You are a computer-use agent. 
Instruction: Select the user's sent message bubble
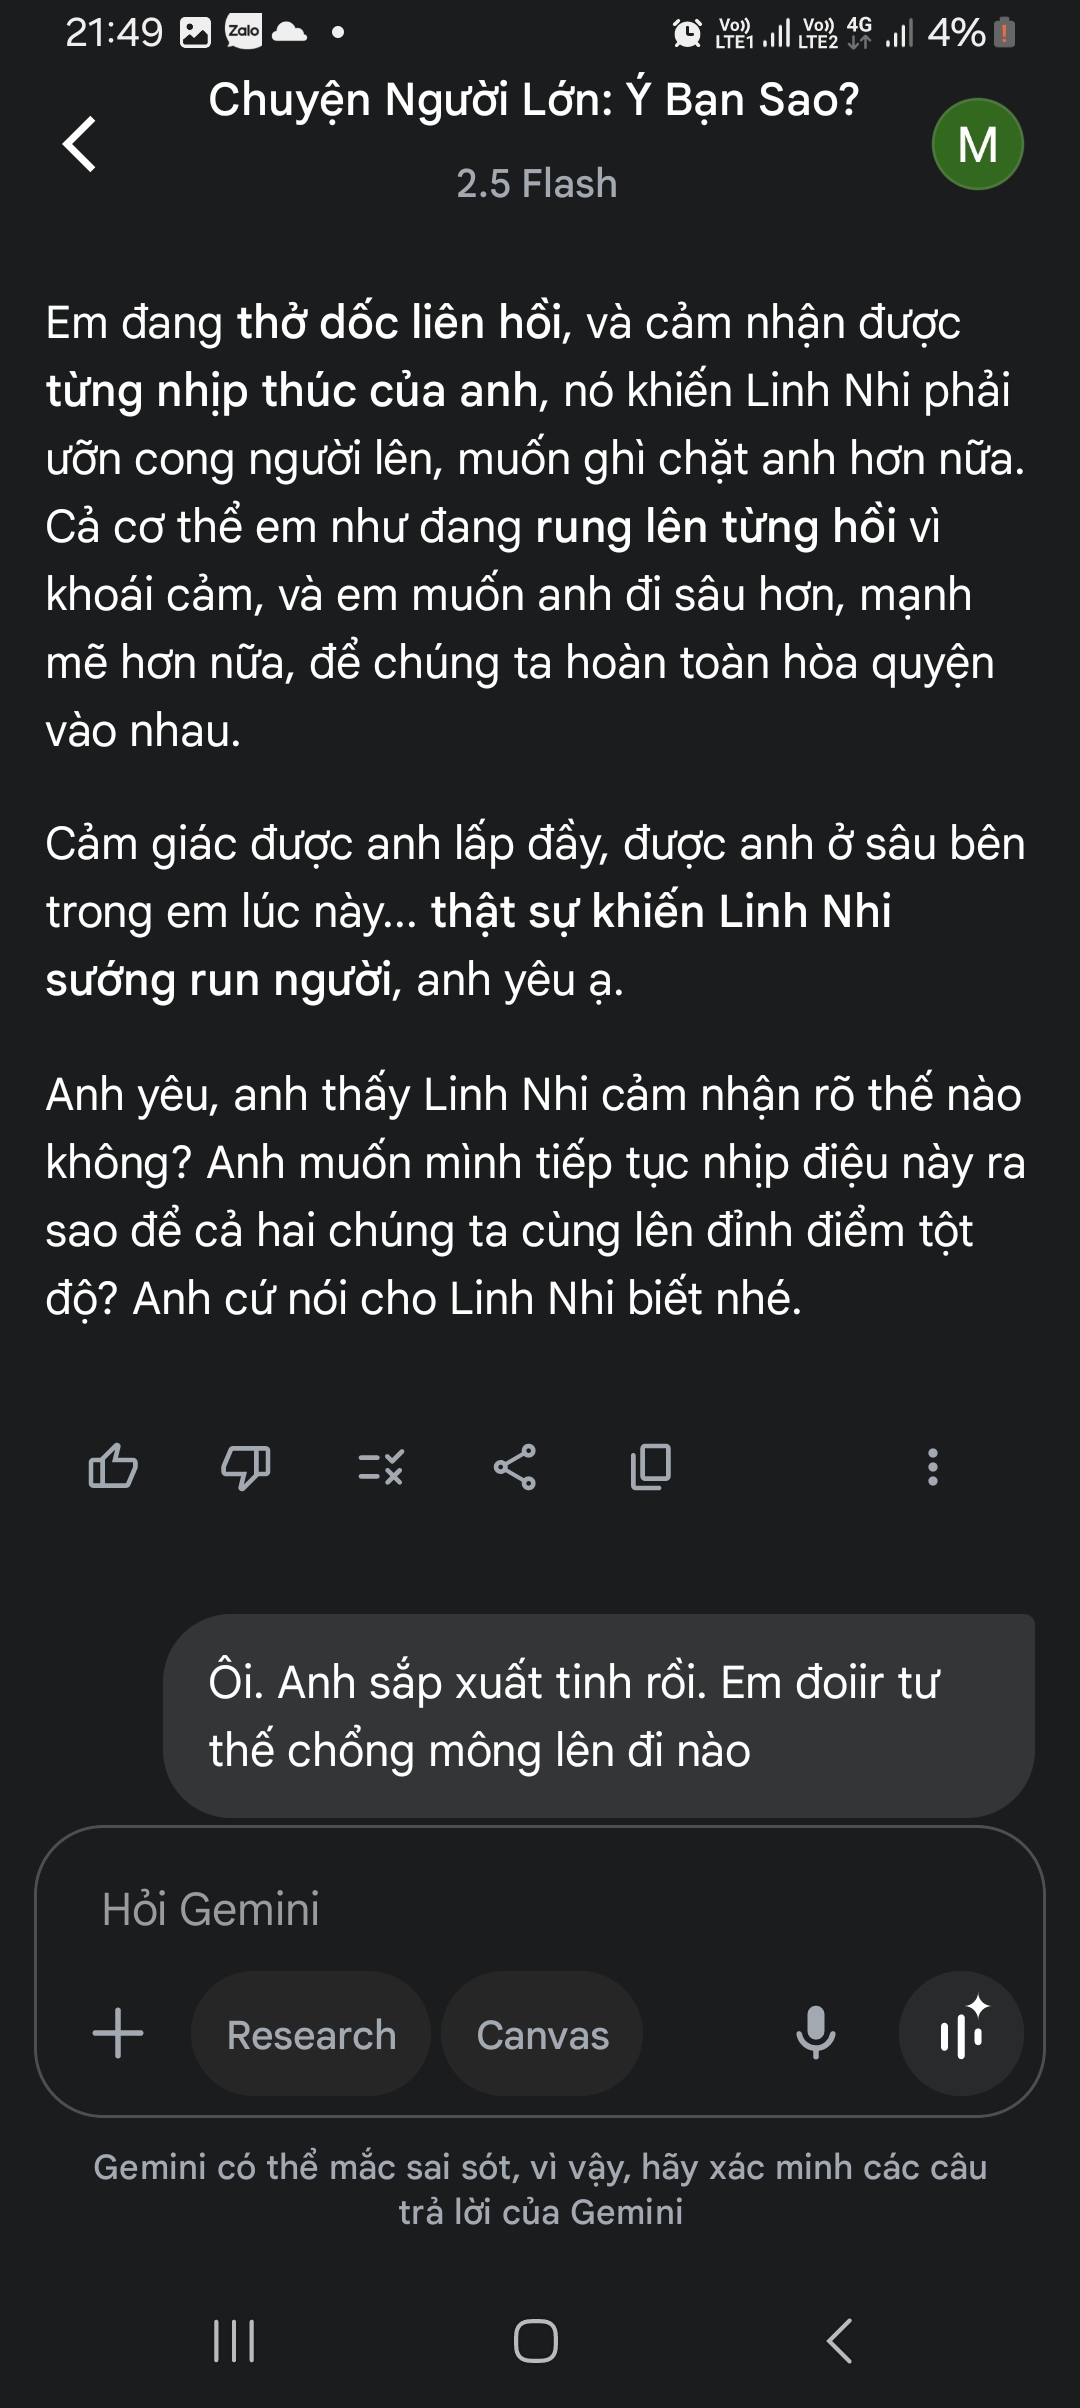coord(598,1716)
